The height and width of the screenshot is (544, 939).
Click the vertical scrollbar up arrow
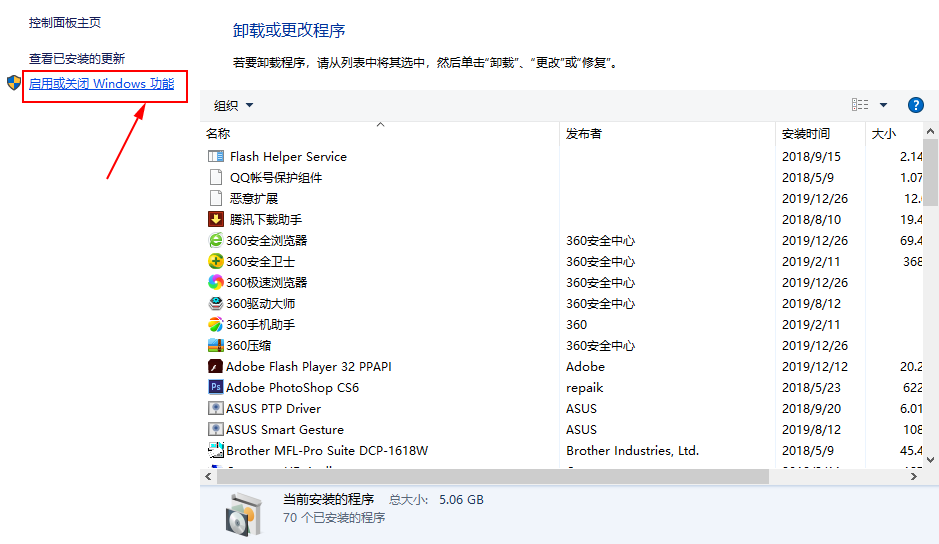click(x=930, y=131)
